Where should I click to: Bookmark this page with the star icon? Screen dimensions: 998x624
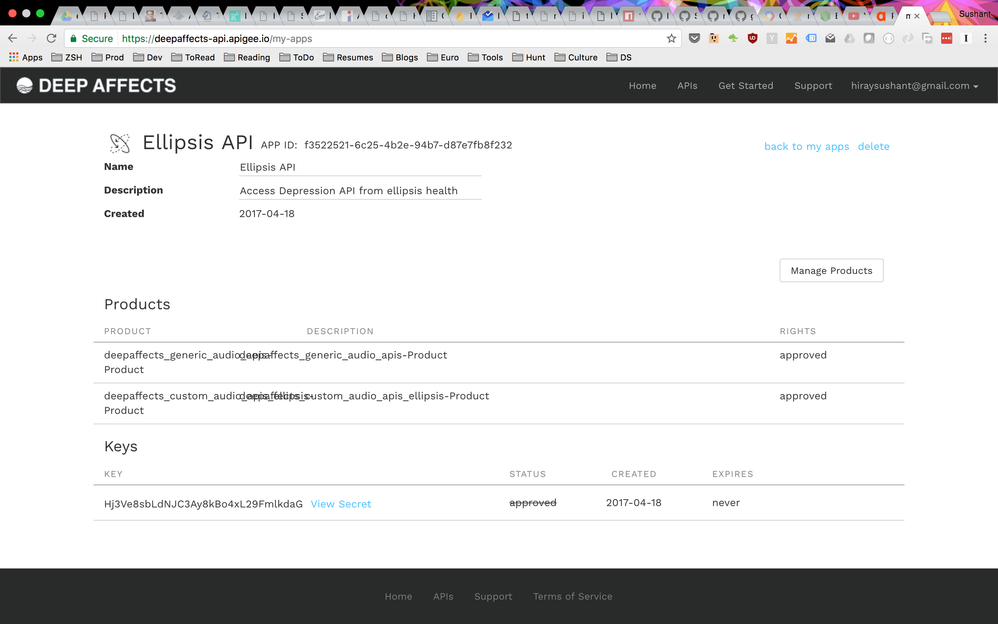coord(671,38)
